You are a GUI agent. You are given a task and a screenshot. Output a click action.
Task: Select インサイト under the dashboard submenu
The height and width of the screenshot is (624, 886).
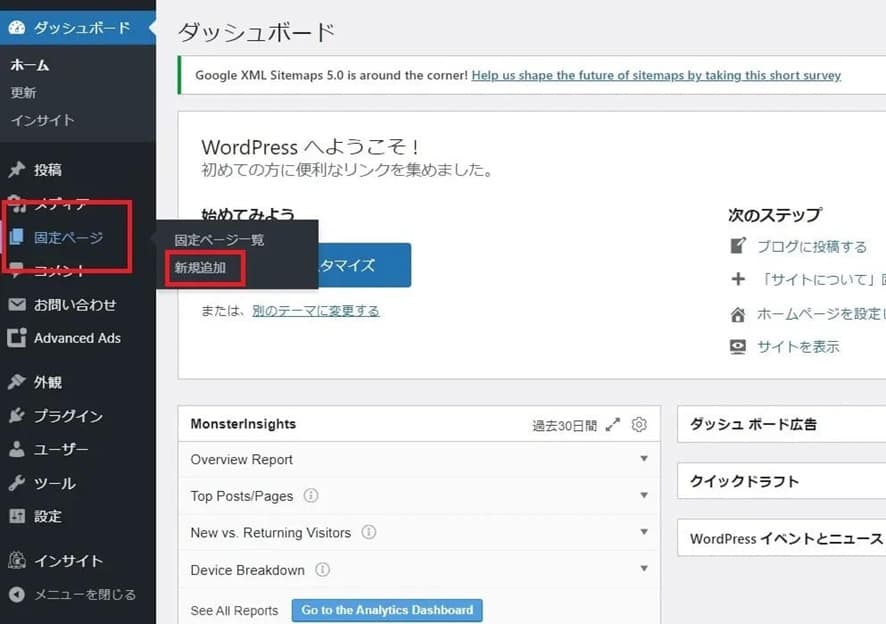42,120
